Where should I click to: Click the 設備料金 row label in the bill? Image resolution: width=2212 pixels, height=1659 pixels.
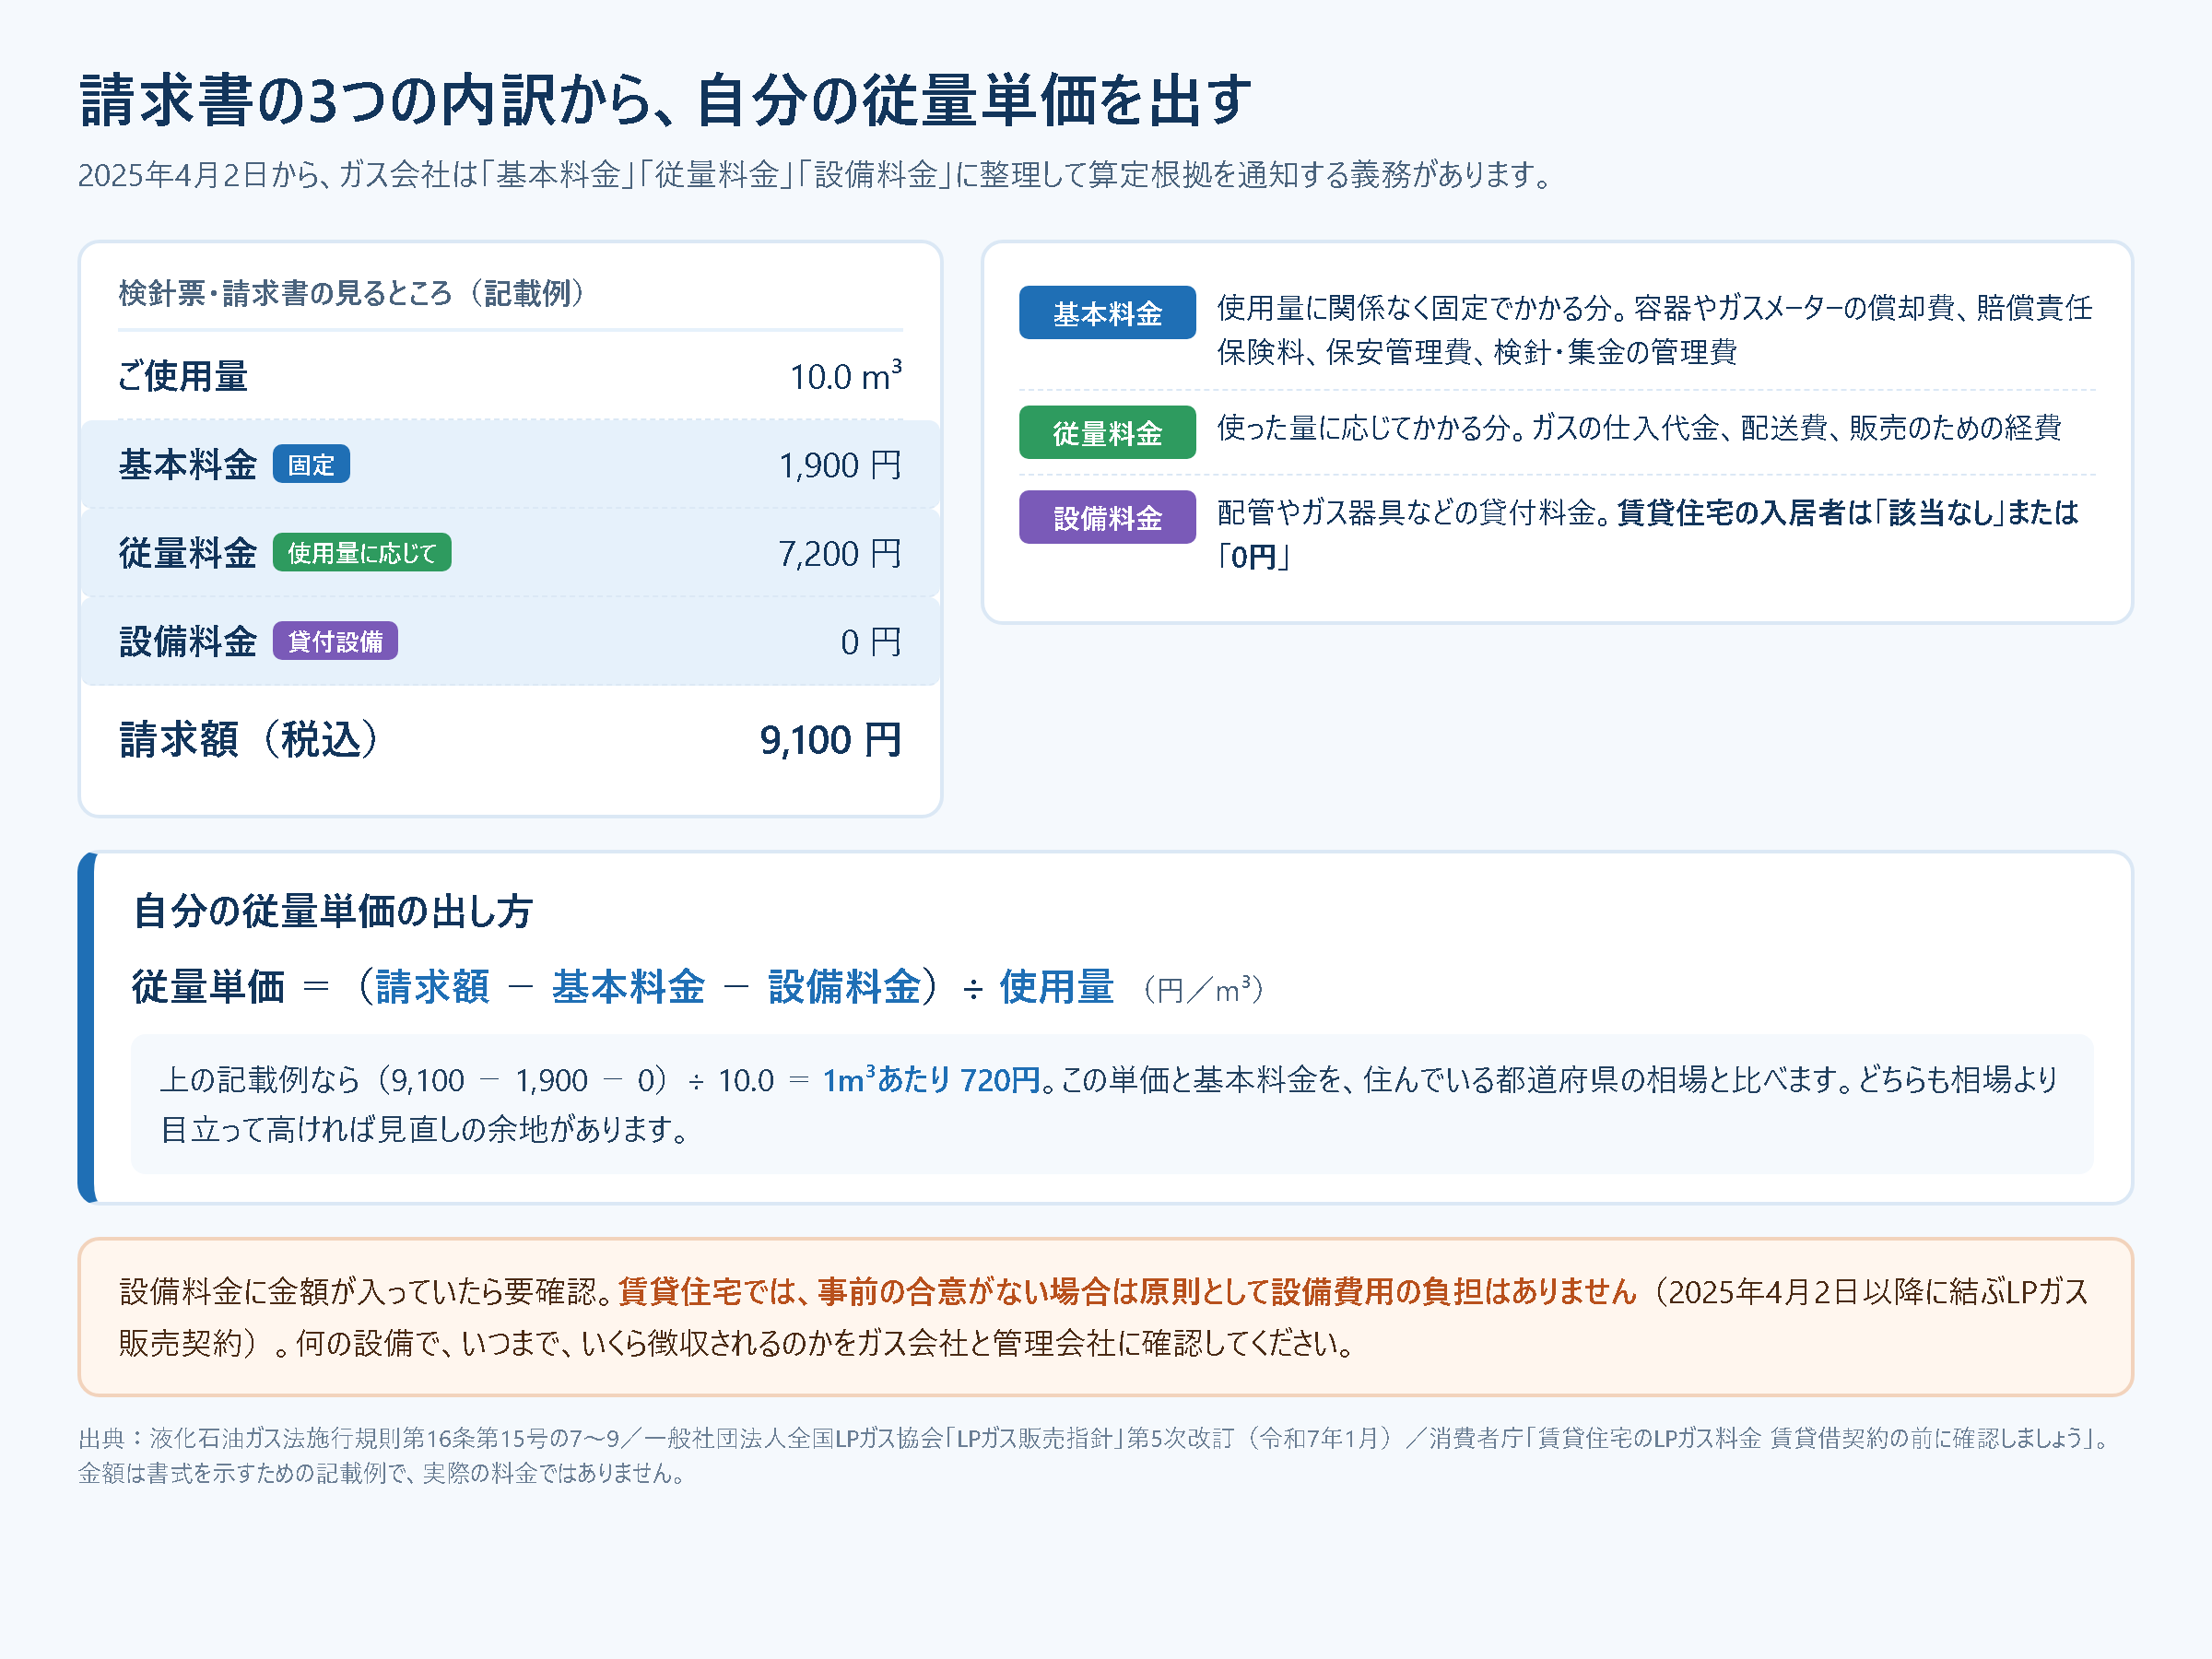pos(188,641)
